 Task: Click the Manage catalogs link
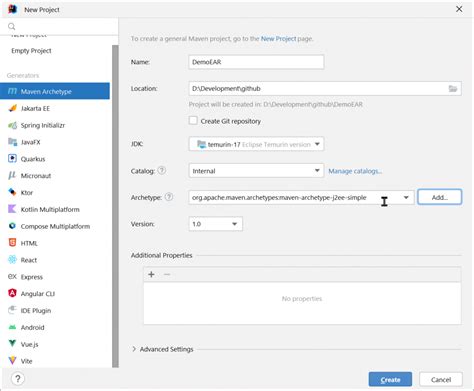click(355, 171)
